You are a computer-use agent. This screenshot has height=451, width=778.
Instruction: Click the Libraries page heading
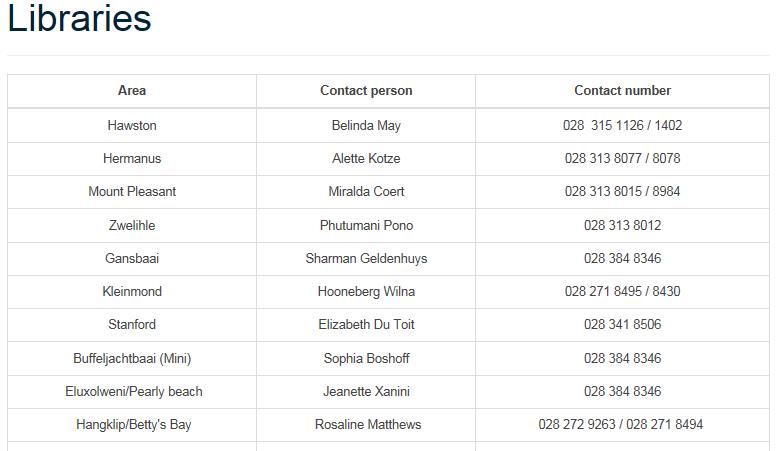[x=80, y=19]
